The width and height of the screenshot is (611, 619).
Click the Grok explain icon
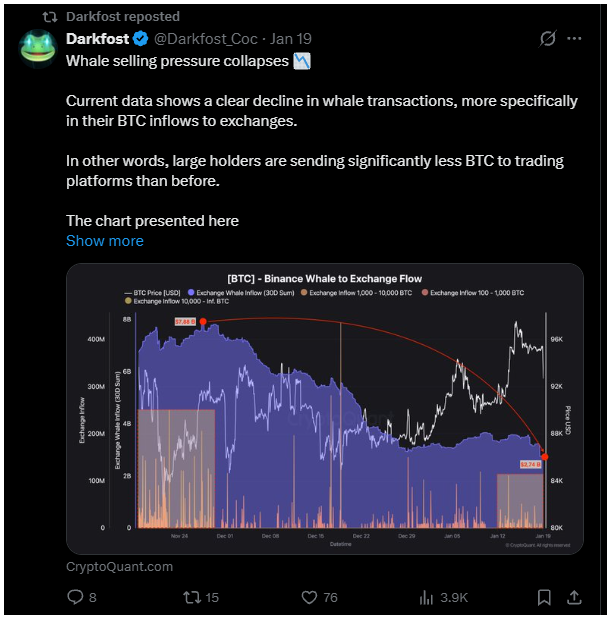[x=547, y=39]
